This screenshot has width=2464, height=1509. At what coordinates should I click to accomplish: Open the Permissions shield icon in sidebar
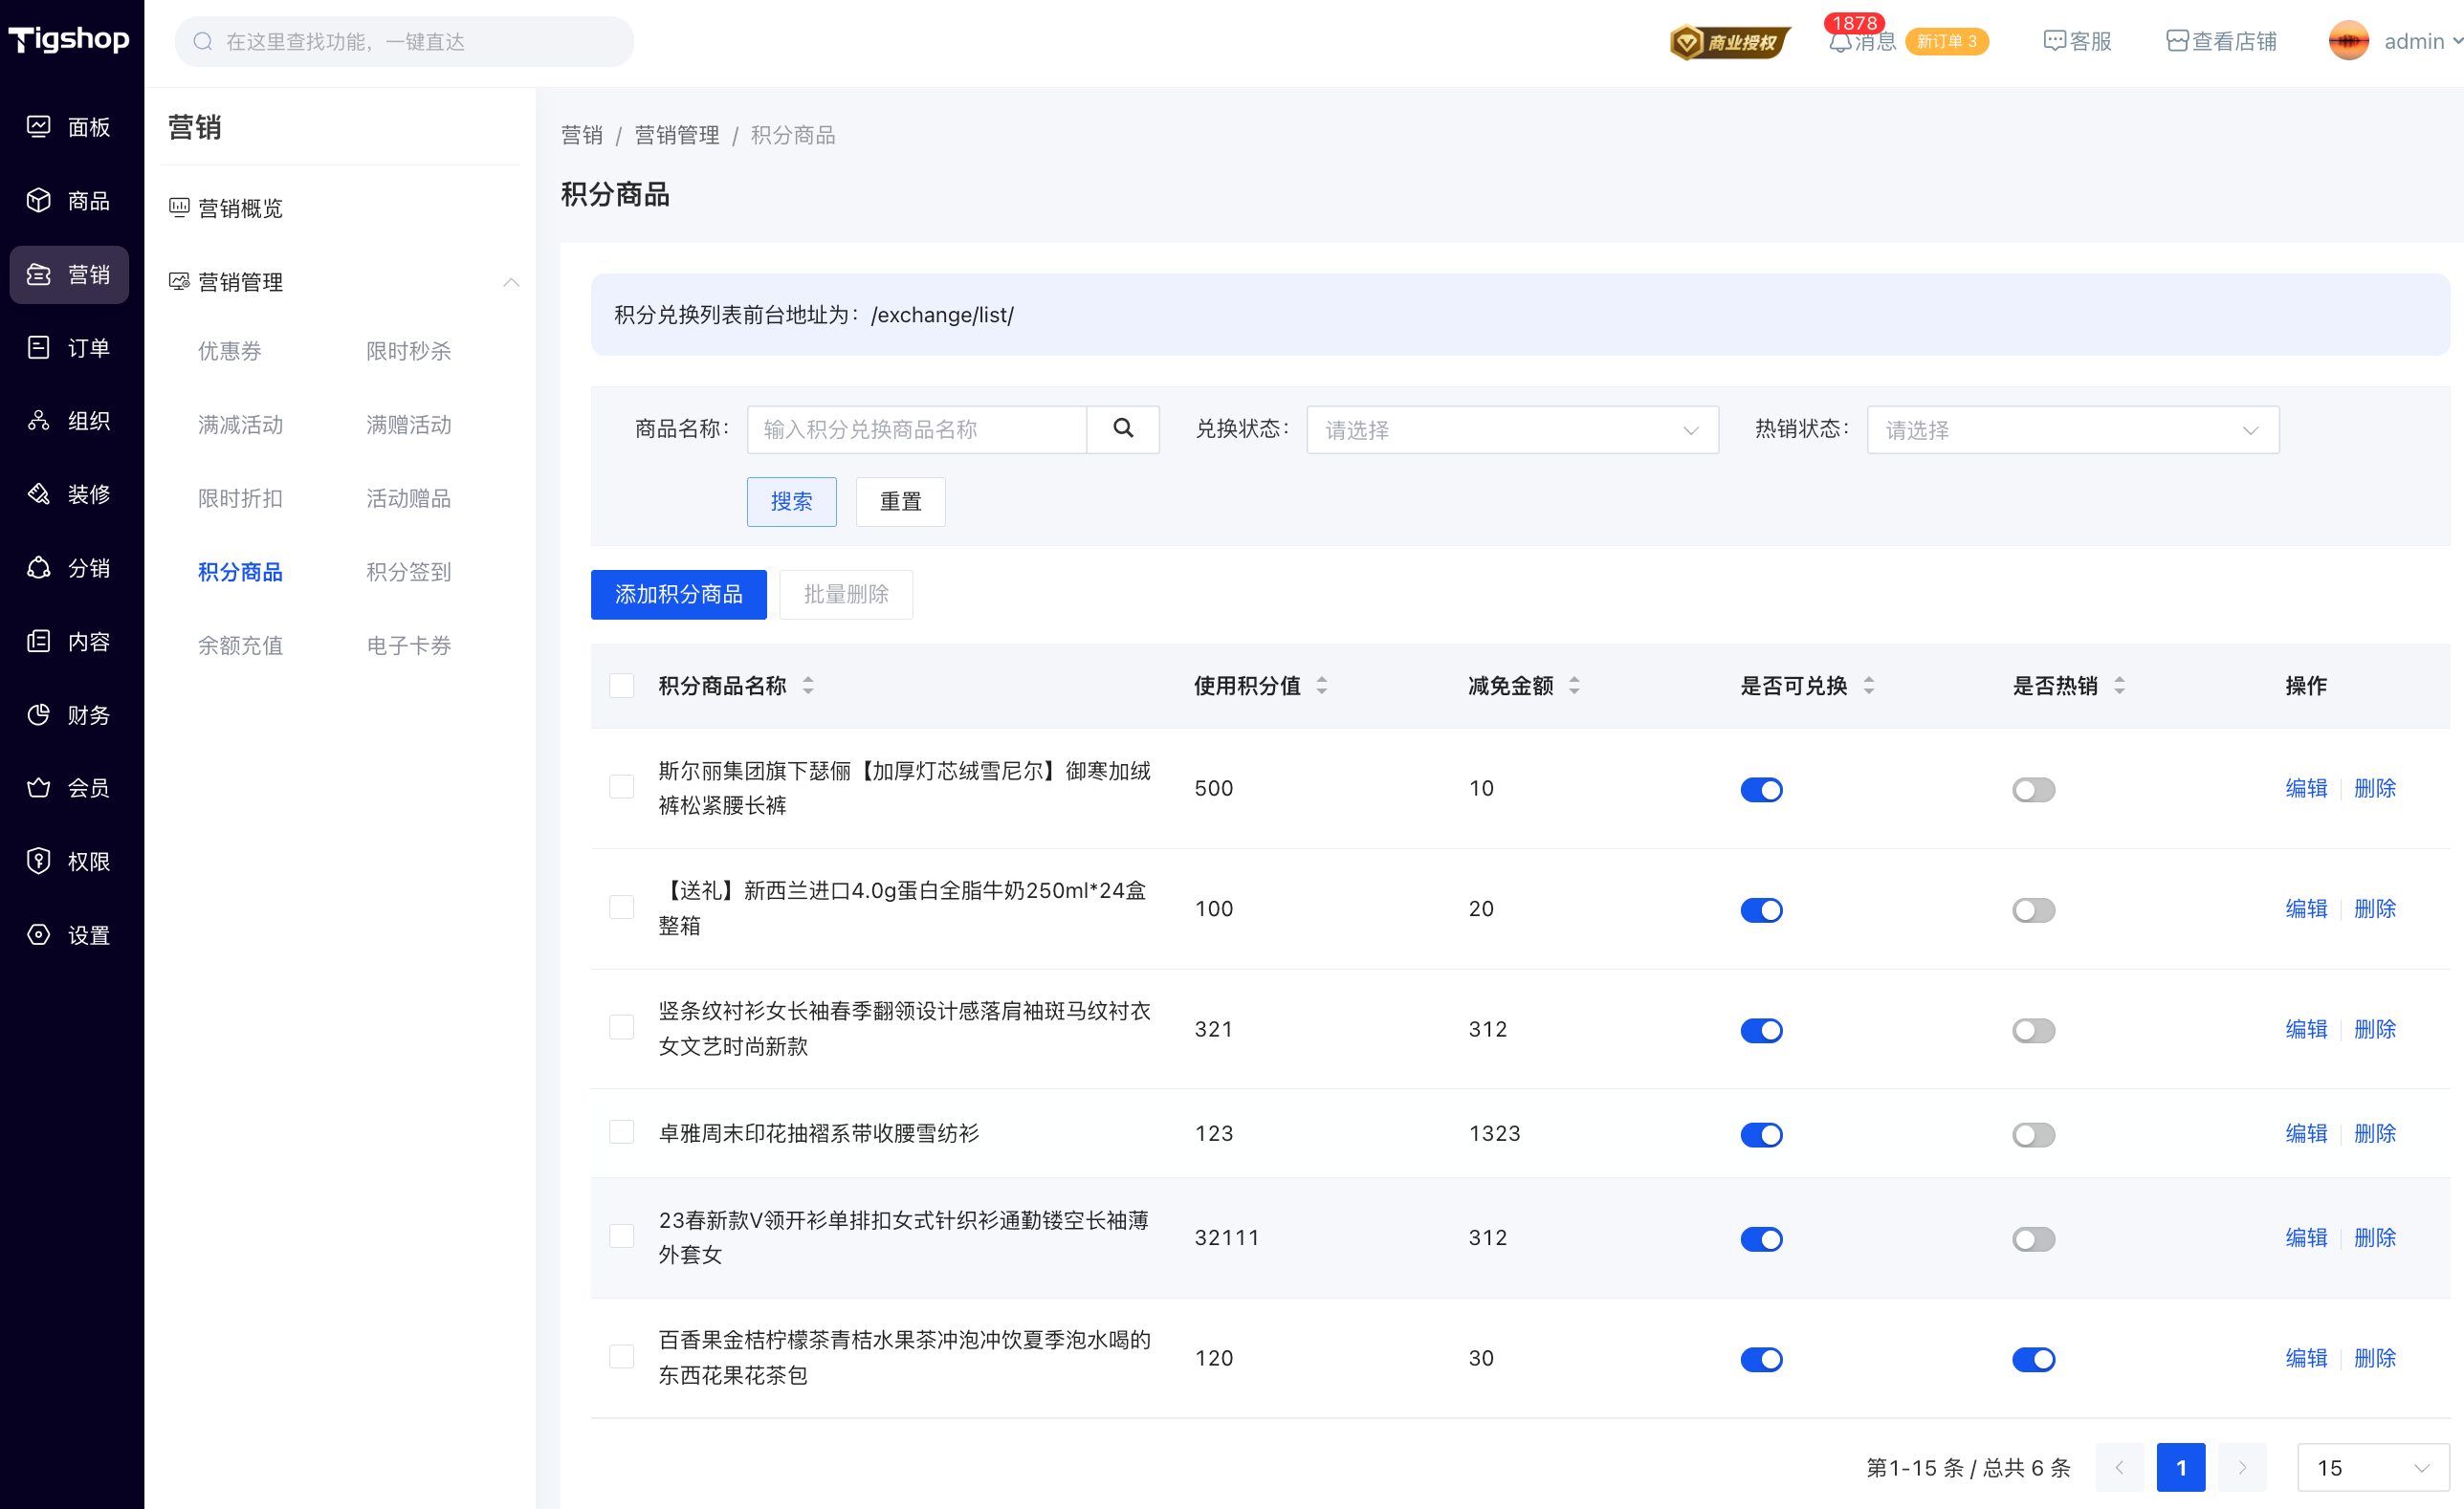38,861
